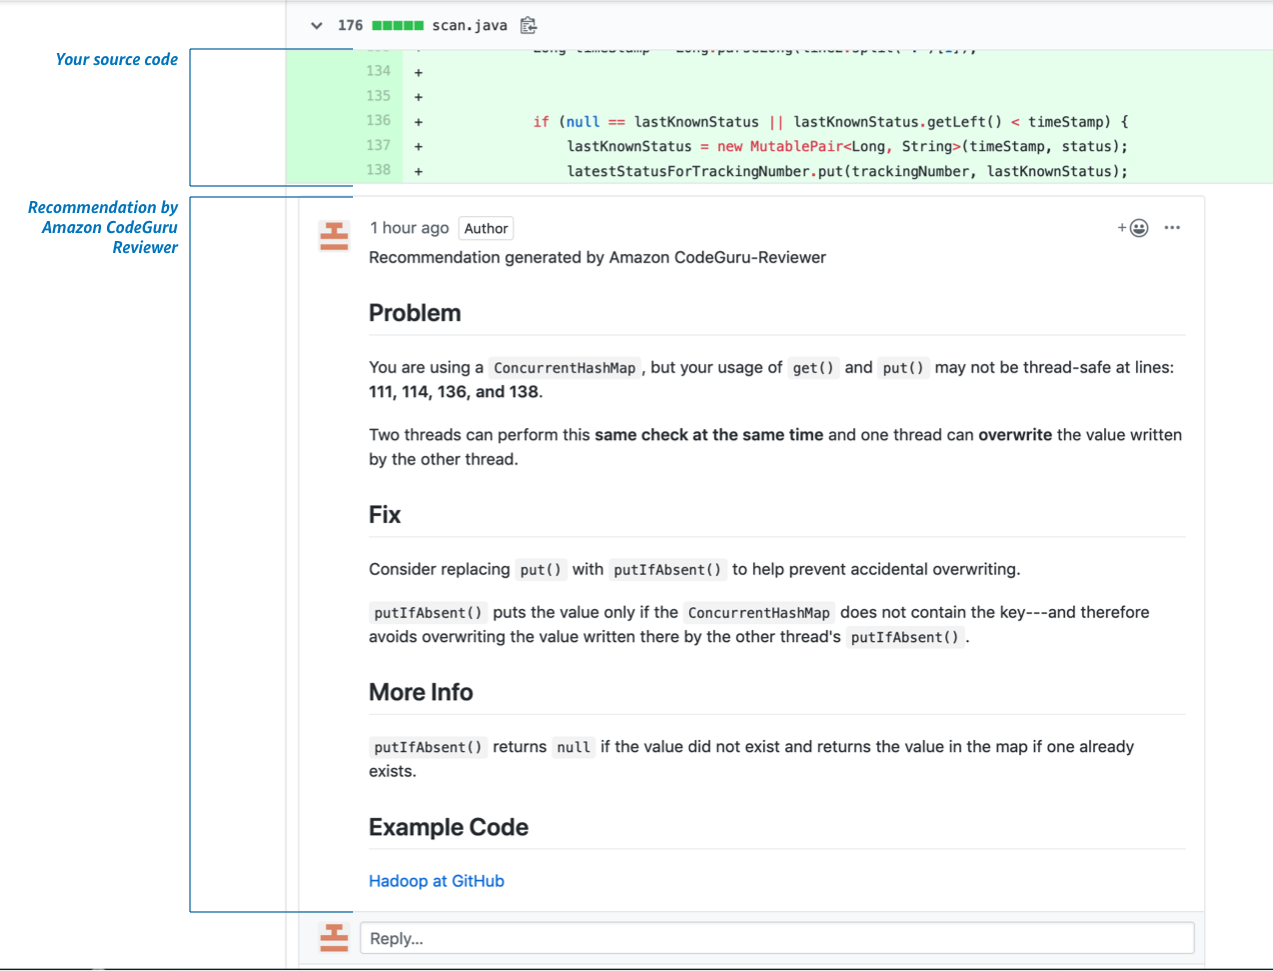
Task: Click putIfAbsent() token in 'Consider replacing' sentence
Action: (x=667, y=570)
